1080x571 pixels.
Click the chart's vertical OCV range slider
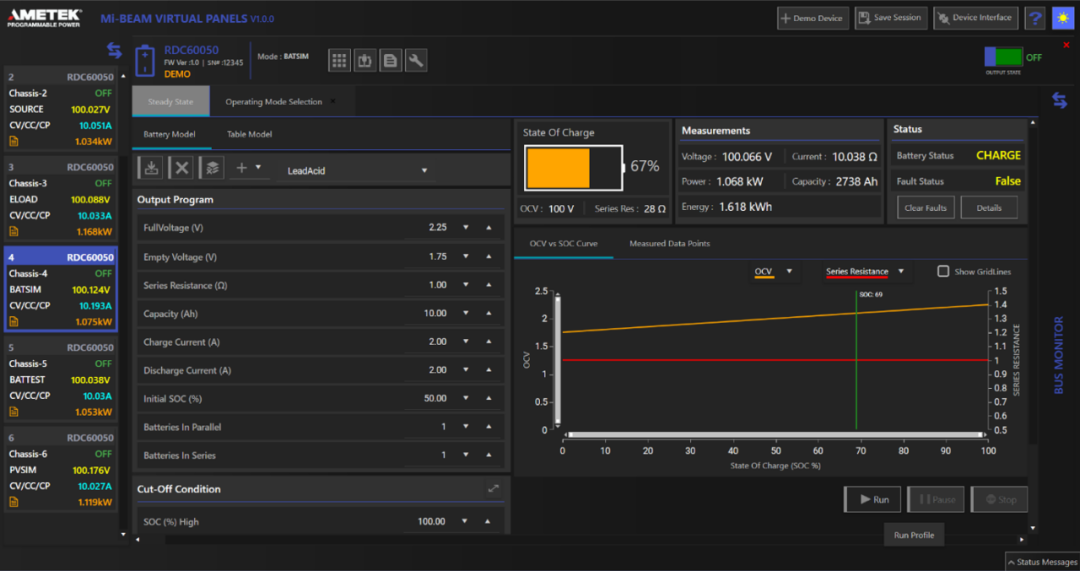pos(558,359)
